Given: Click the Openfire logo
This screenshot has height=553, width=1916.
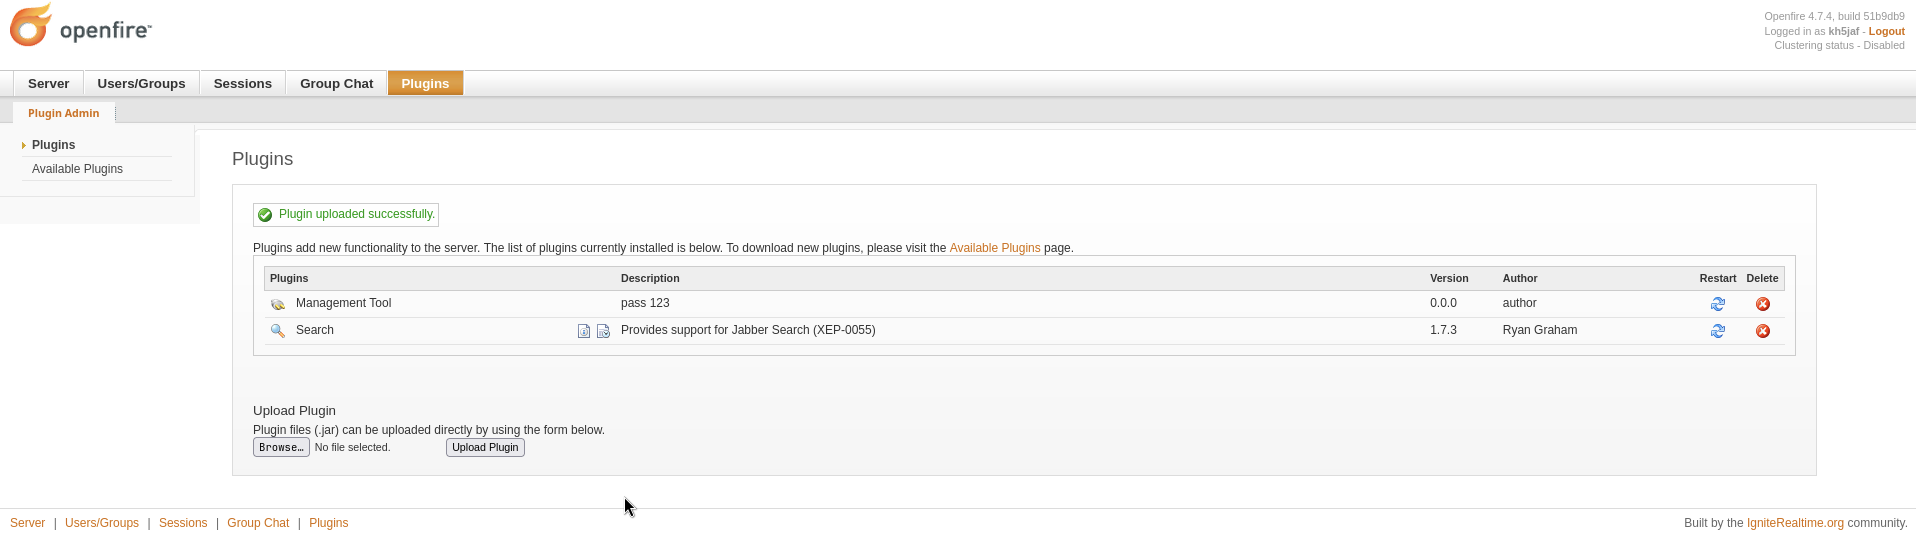Looking at the screenshot, I should click(x=80, y=26).
